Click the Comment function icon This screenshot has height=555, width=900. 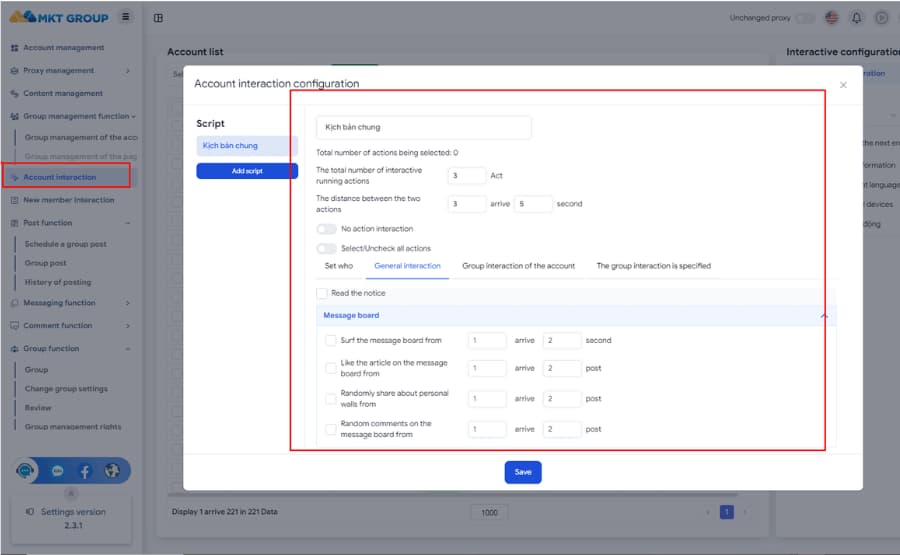pos(14,325)
